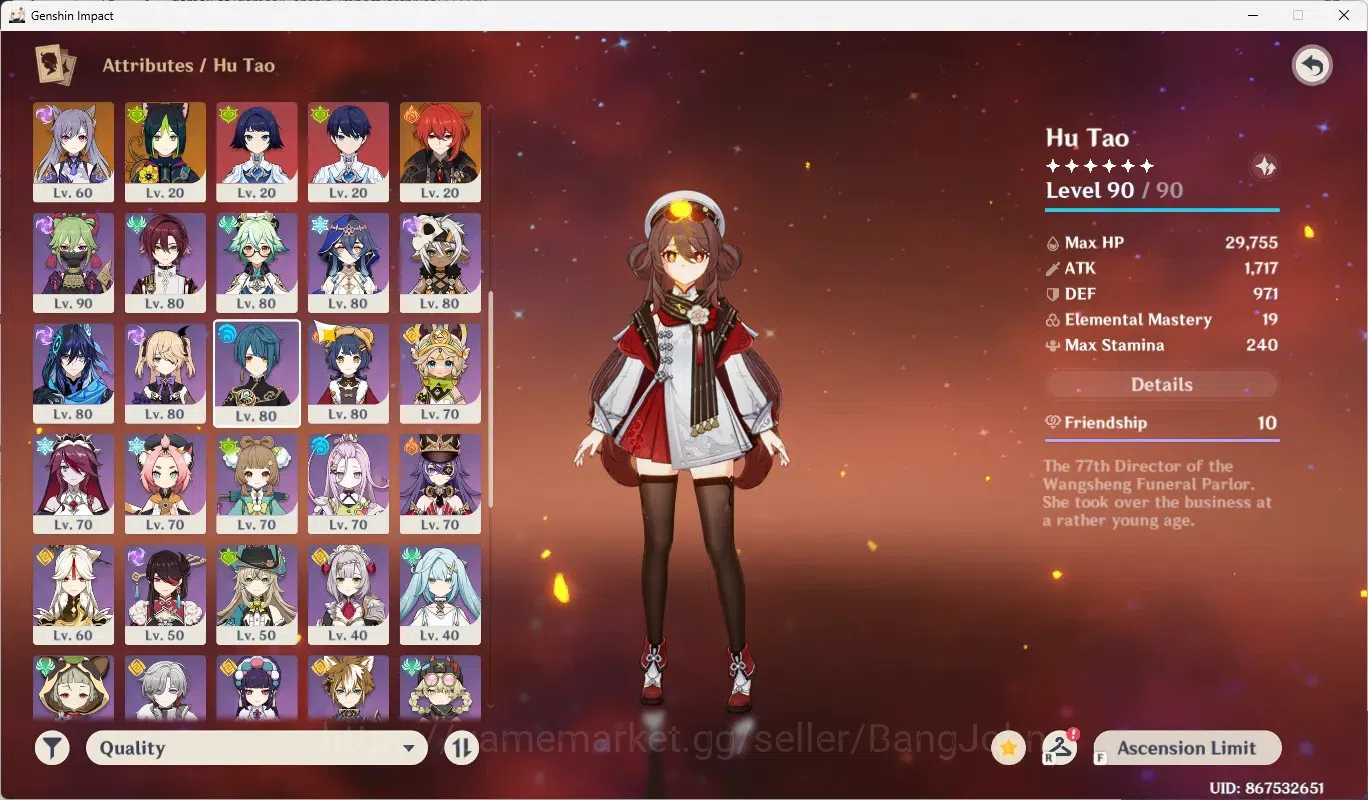
Task: Select highlighted Xingqiu card
Action: 257,374
